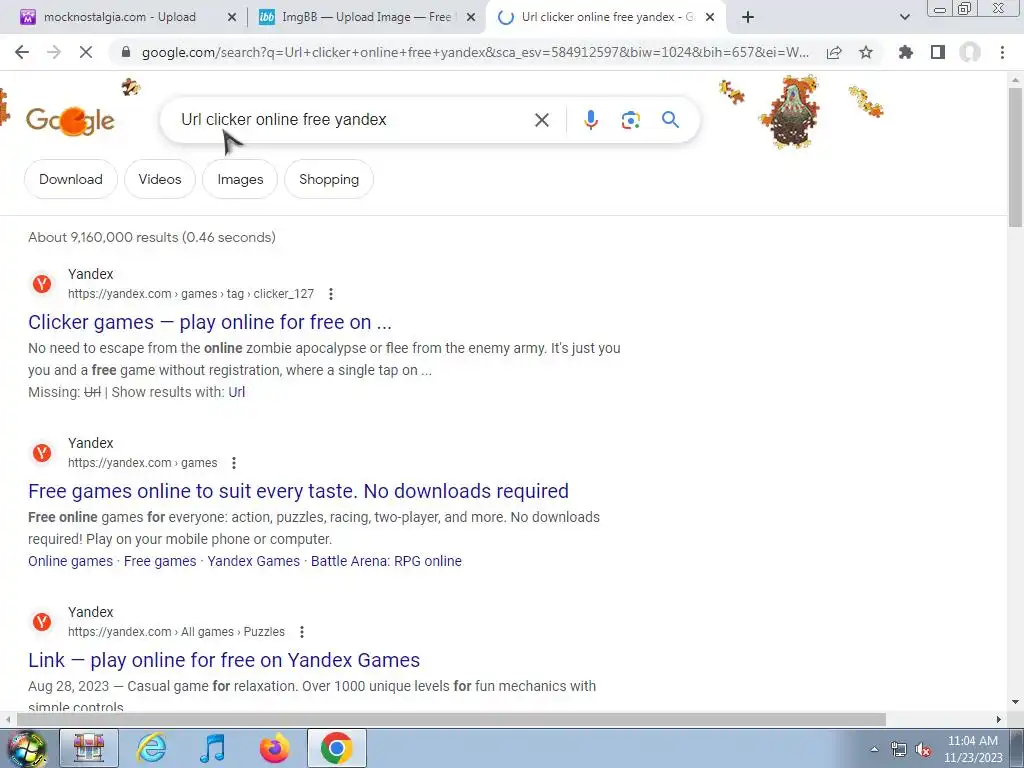Open 'Free games online to suit every taste'
The image size is (1024, 768).
pyautogui.click(x=298, y=491)
